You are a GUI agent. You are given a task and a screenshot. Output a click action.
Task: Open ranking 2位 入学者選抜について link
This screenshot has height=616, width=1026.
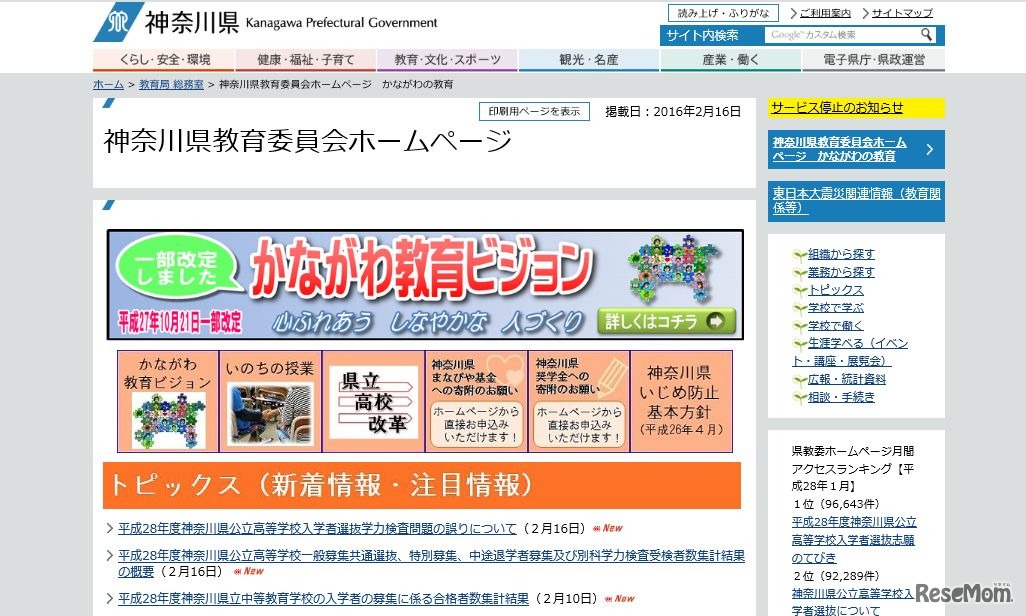(853, 602)
